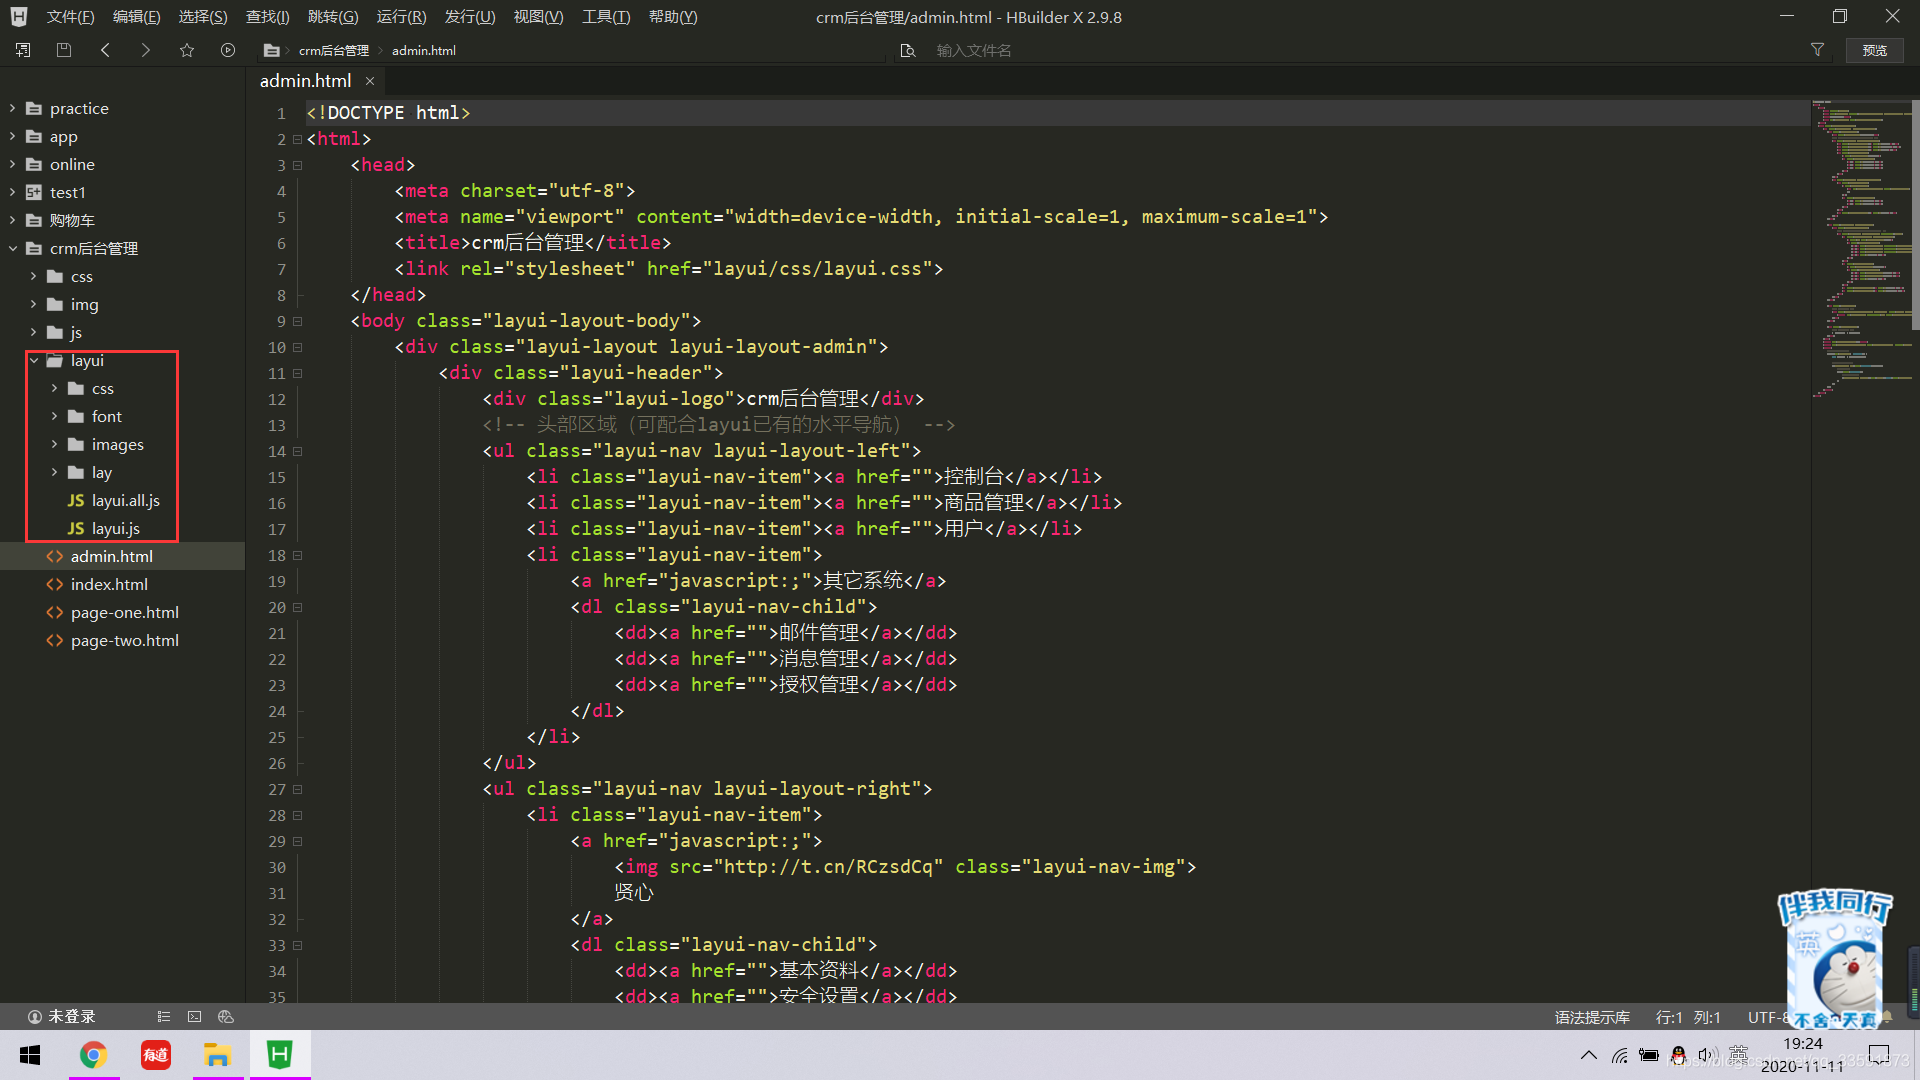1920x1080 pixels.
Task: Go back using the left arrow icon
Action: 105,50
